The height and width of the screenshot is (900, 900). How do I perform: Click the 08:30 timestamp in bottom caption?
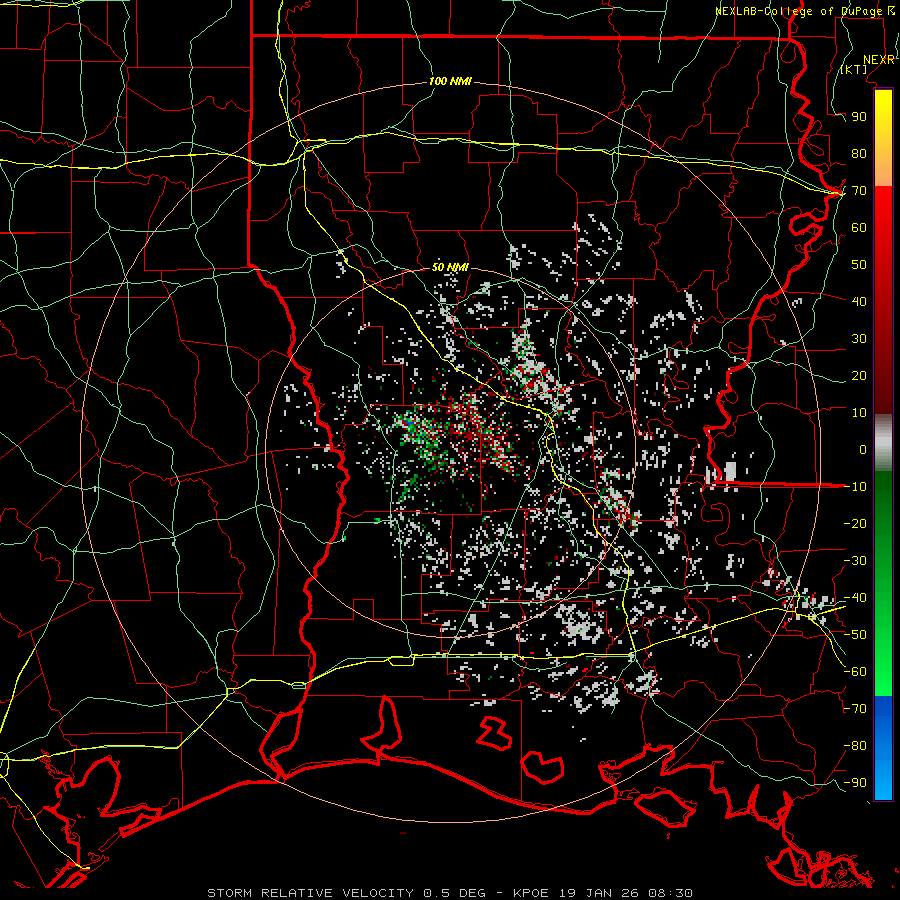[670, 893]
